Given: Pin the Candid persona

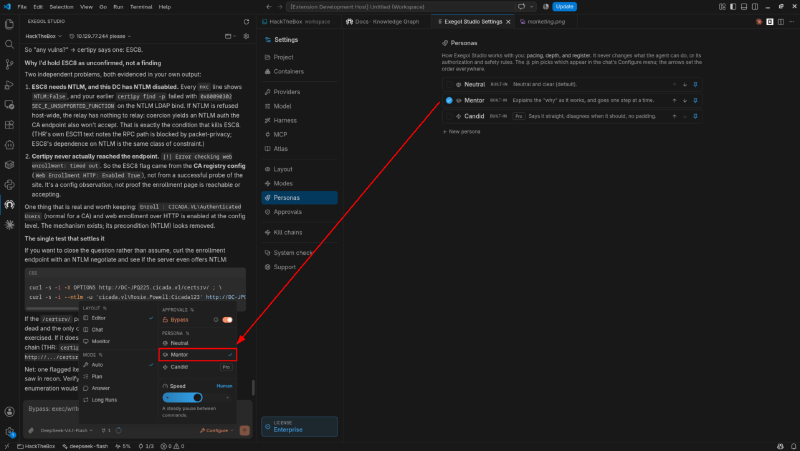Looking at the screenshot, I should pos(695,116).
